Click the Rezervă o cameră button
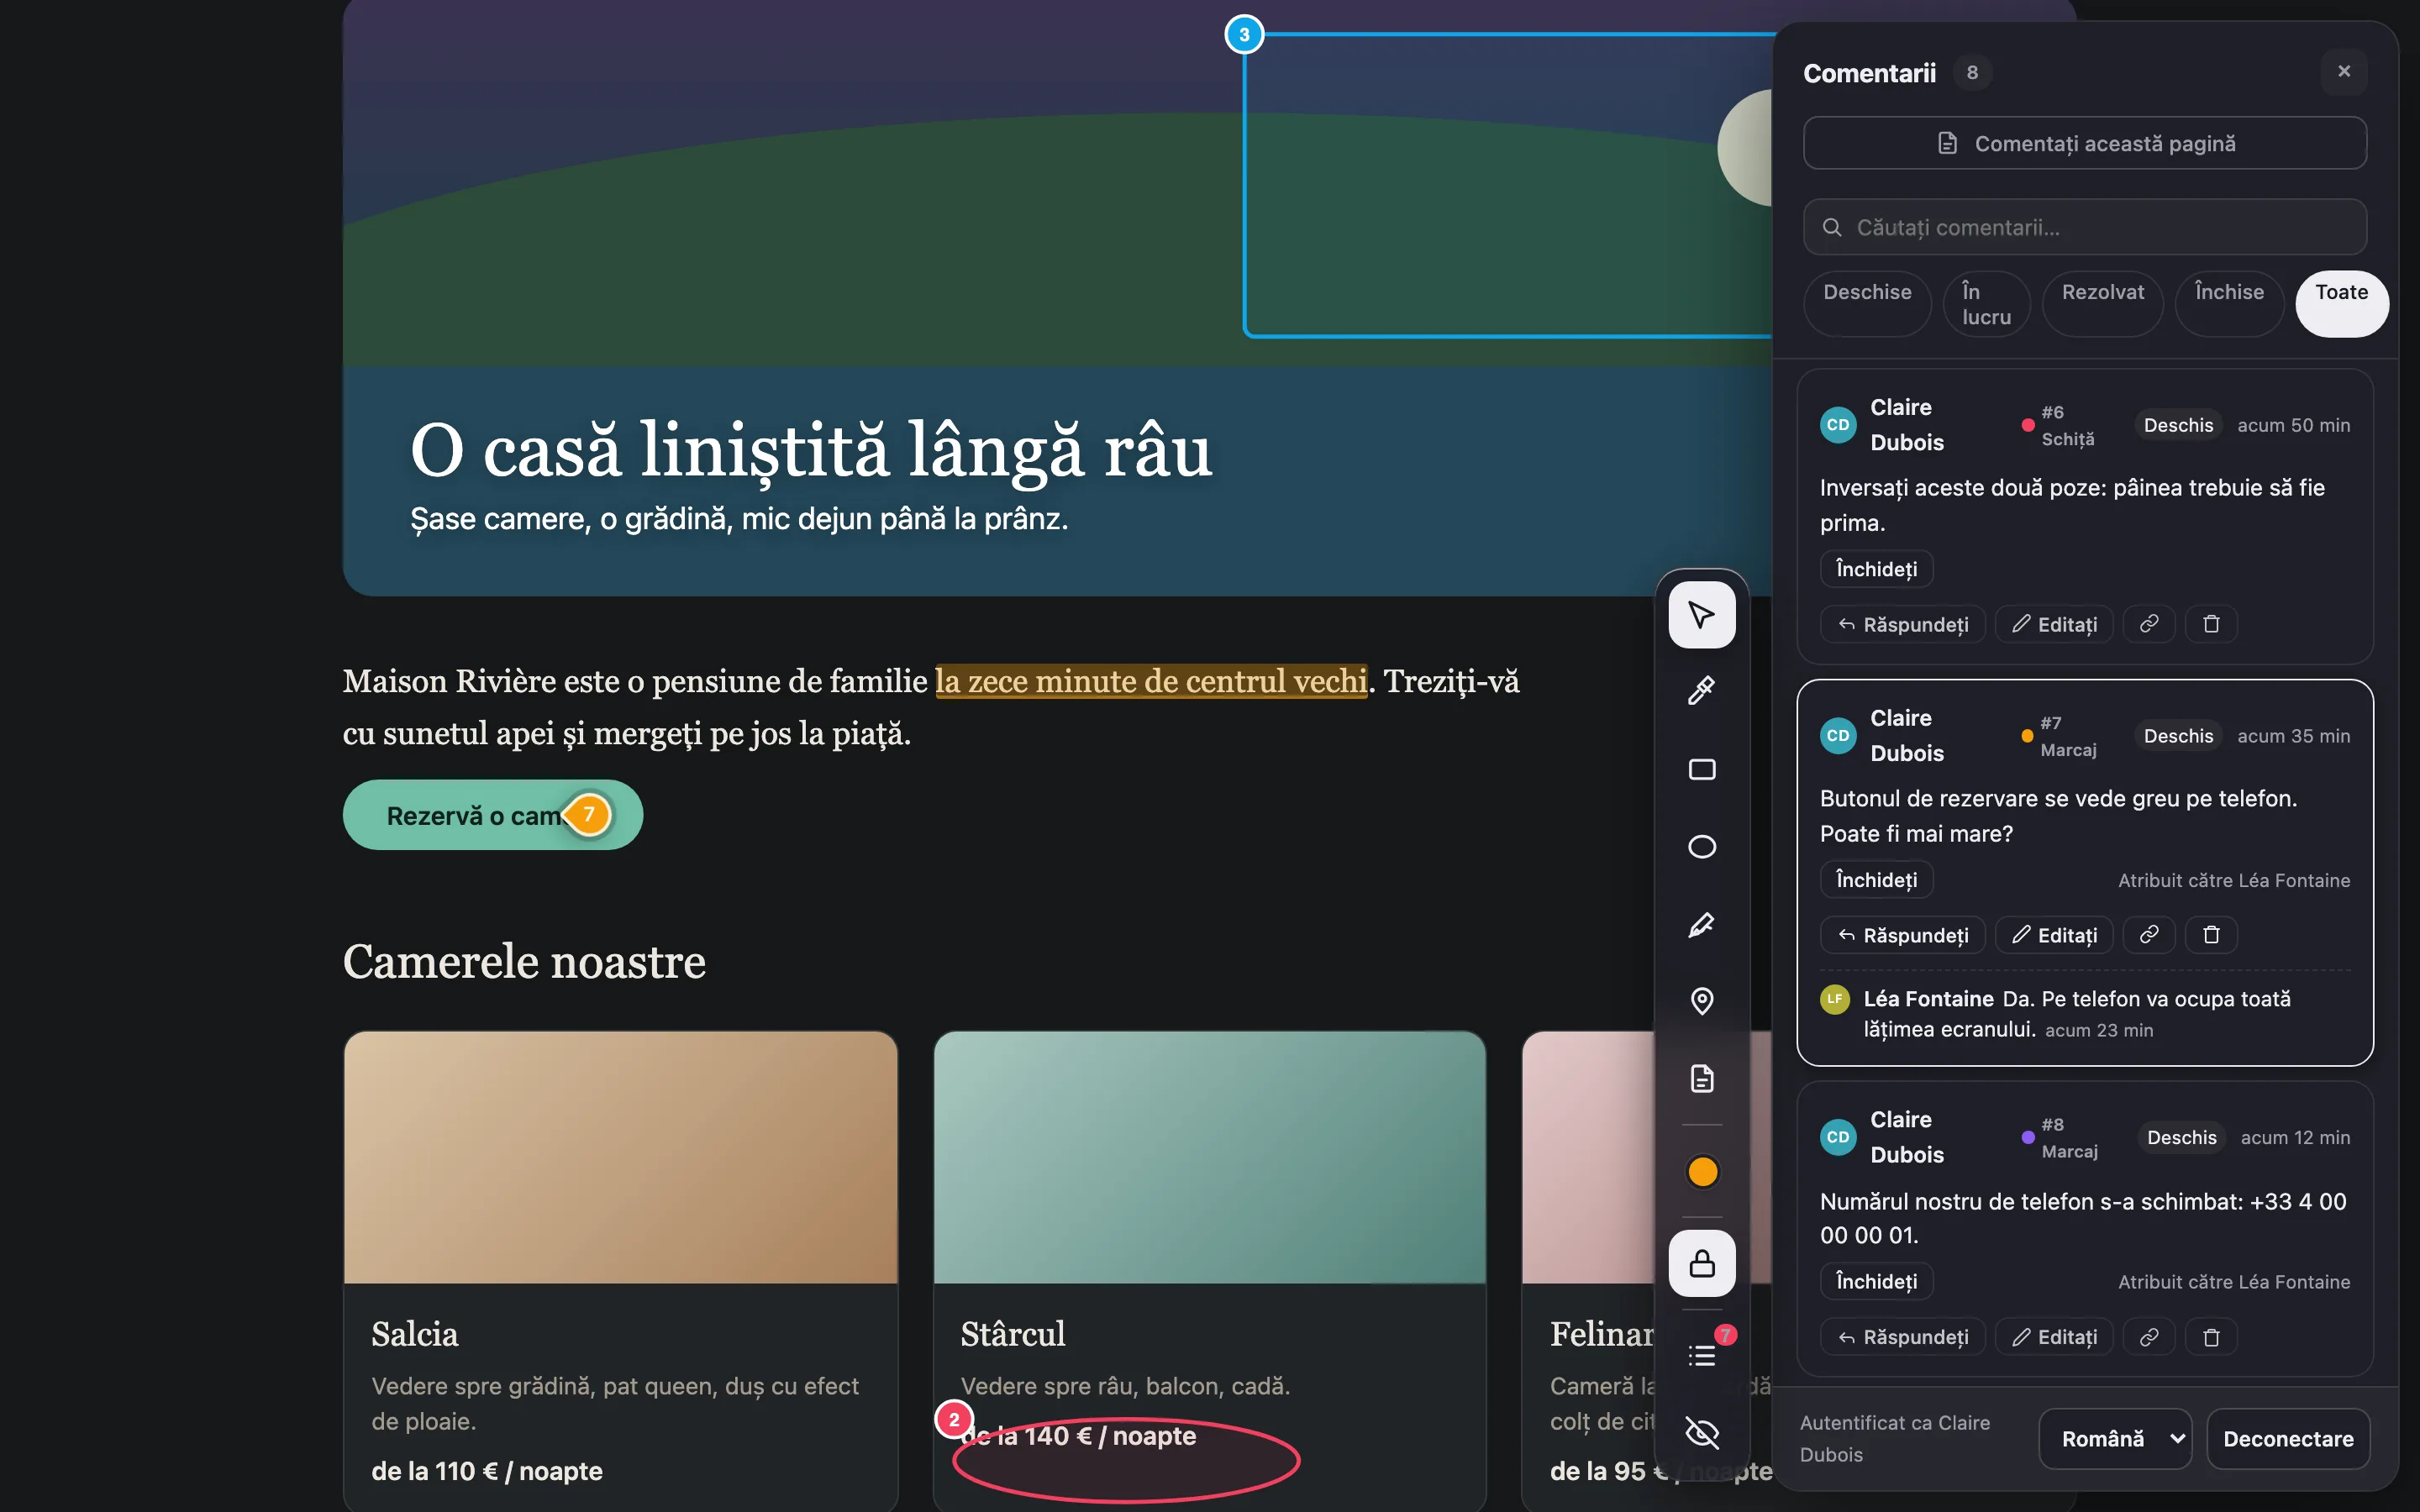 point(492,815)
